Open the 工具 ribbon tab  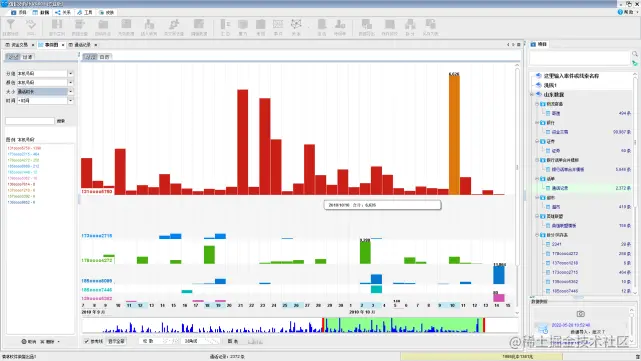point(85,12)
